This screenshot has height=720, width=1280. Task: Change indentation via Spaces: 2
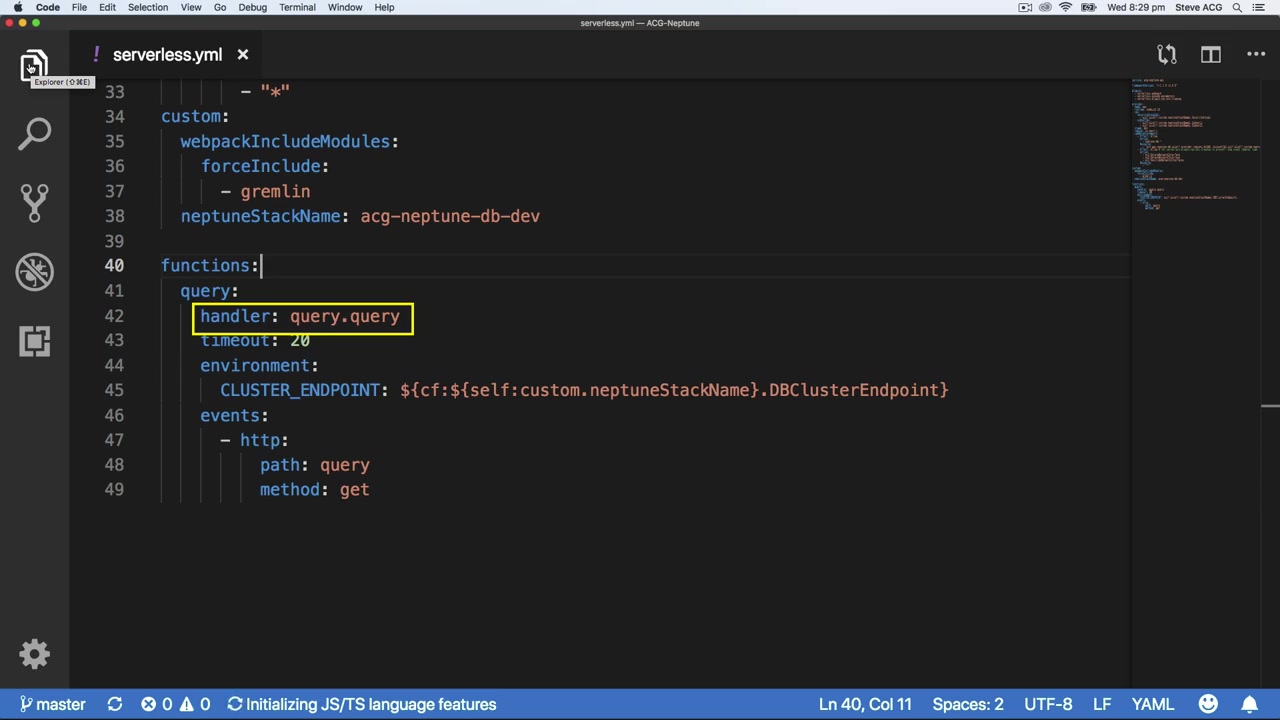[x=967, y=704]
